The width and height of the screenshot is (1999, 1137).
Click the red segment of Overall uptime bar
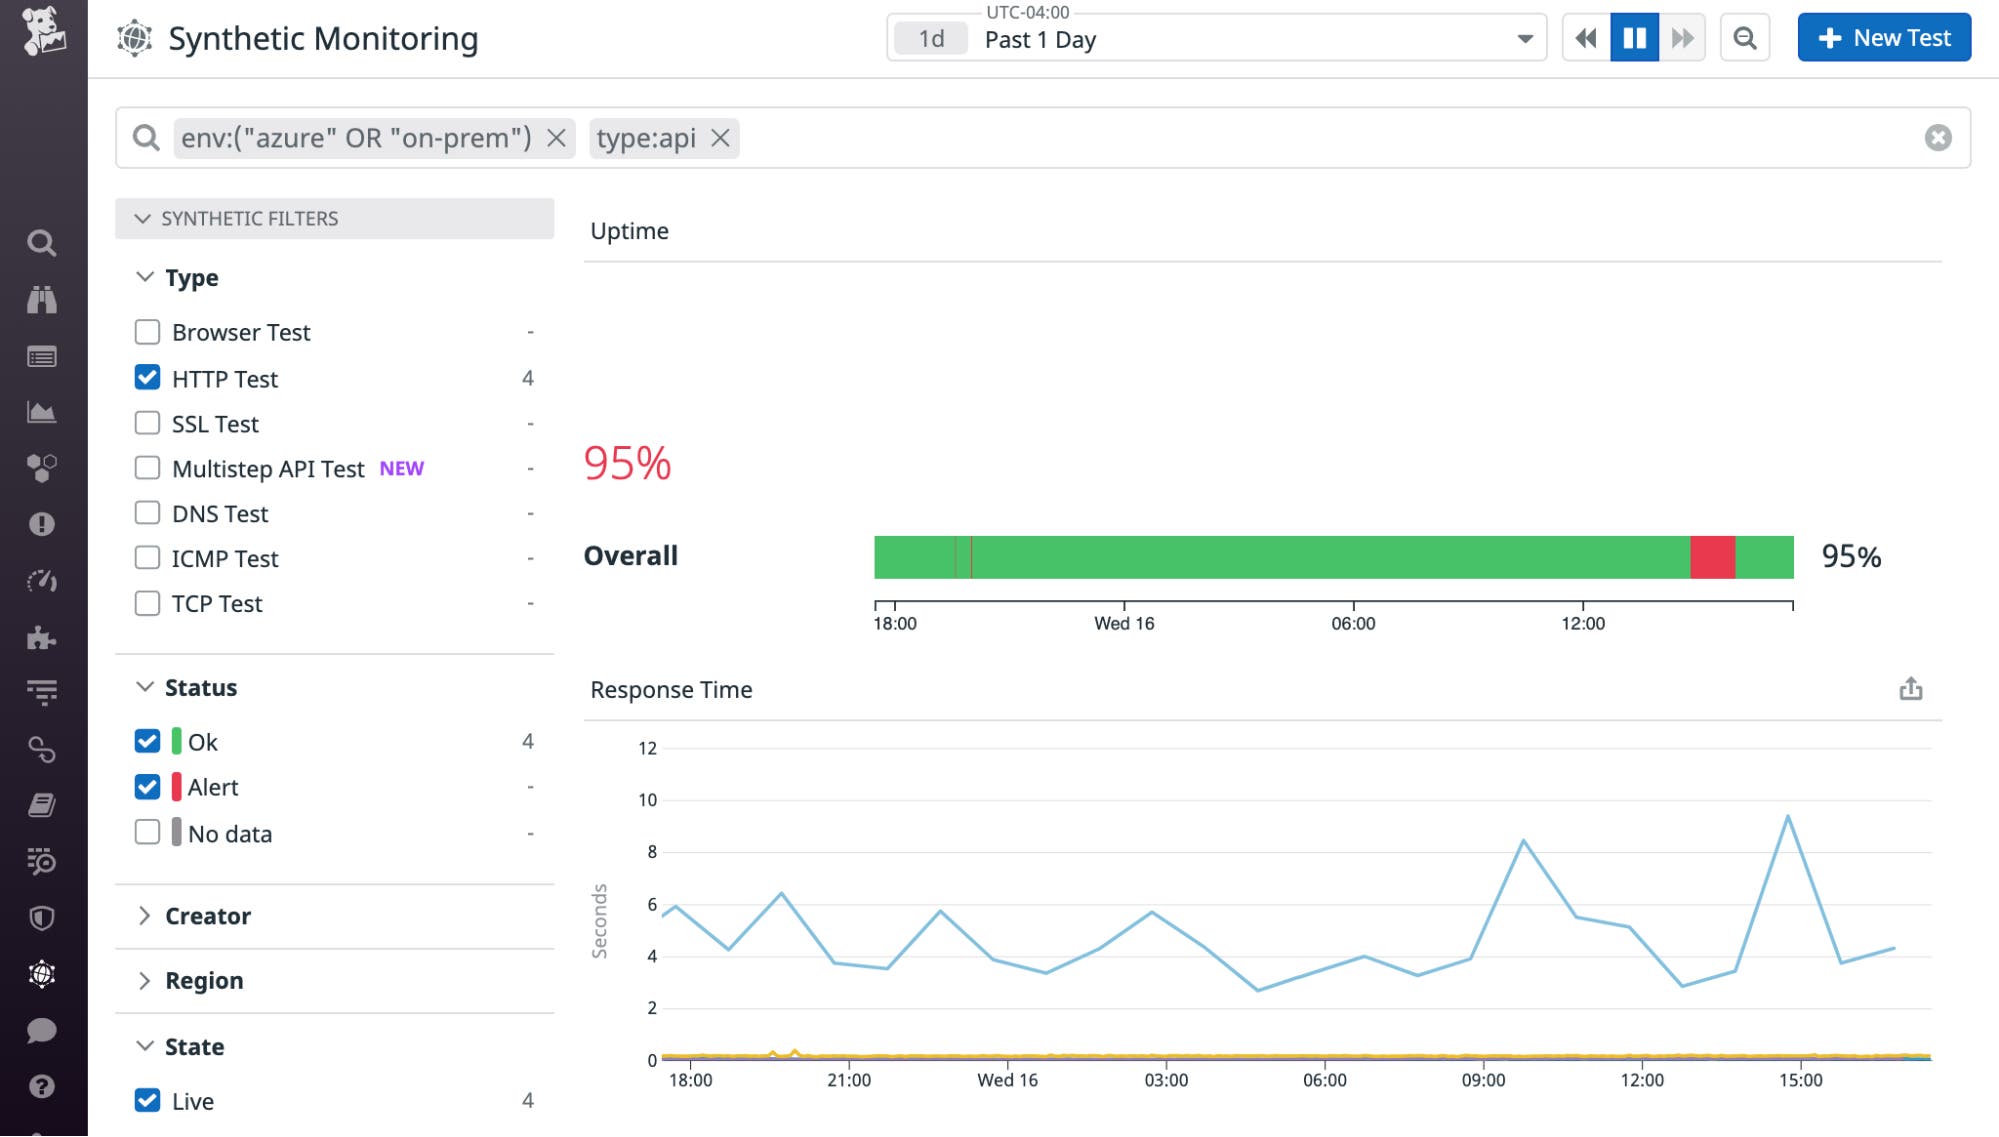[x=1711, y=557]
